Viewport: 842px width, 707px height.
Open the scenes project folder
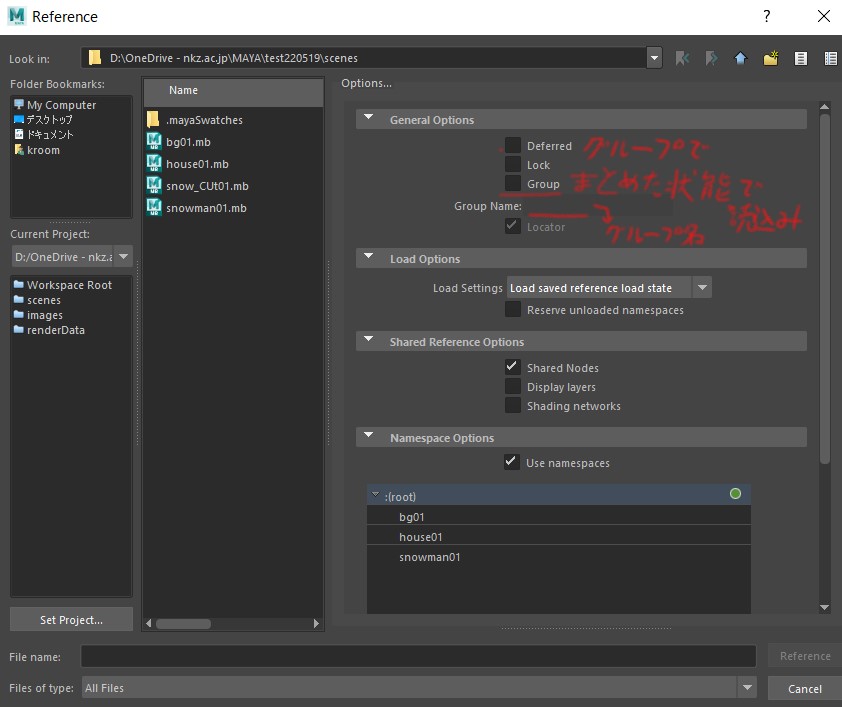pos(37,300)
